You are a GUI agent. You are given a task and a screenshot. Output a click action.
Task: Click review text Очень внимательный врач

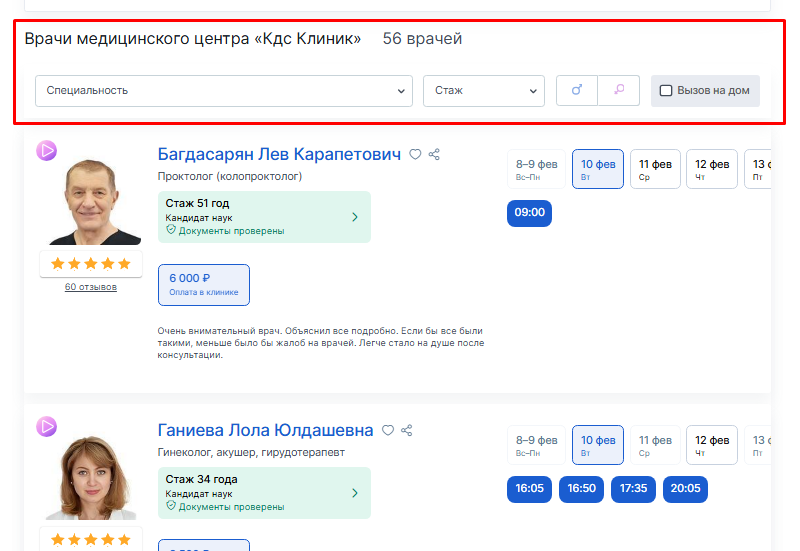(x=321, y=343)
